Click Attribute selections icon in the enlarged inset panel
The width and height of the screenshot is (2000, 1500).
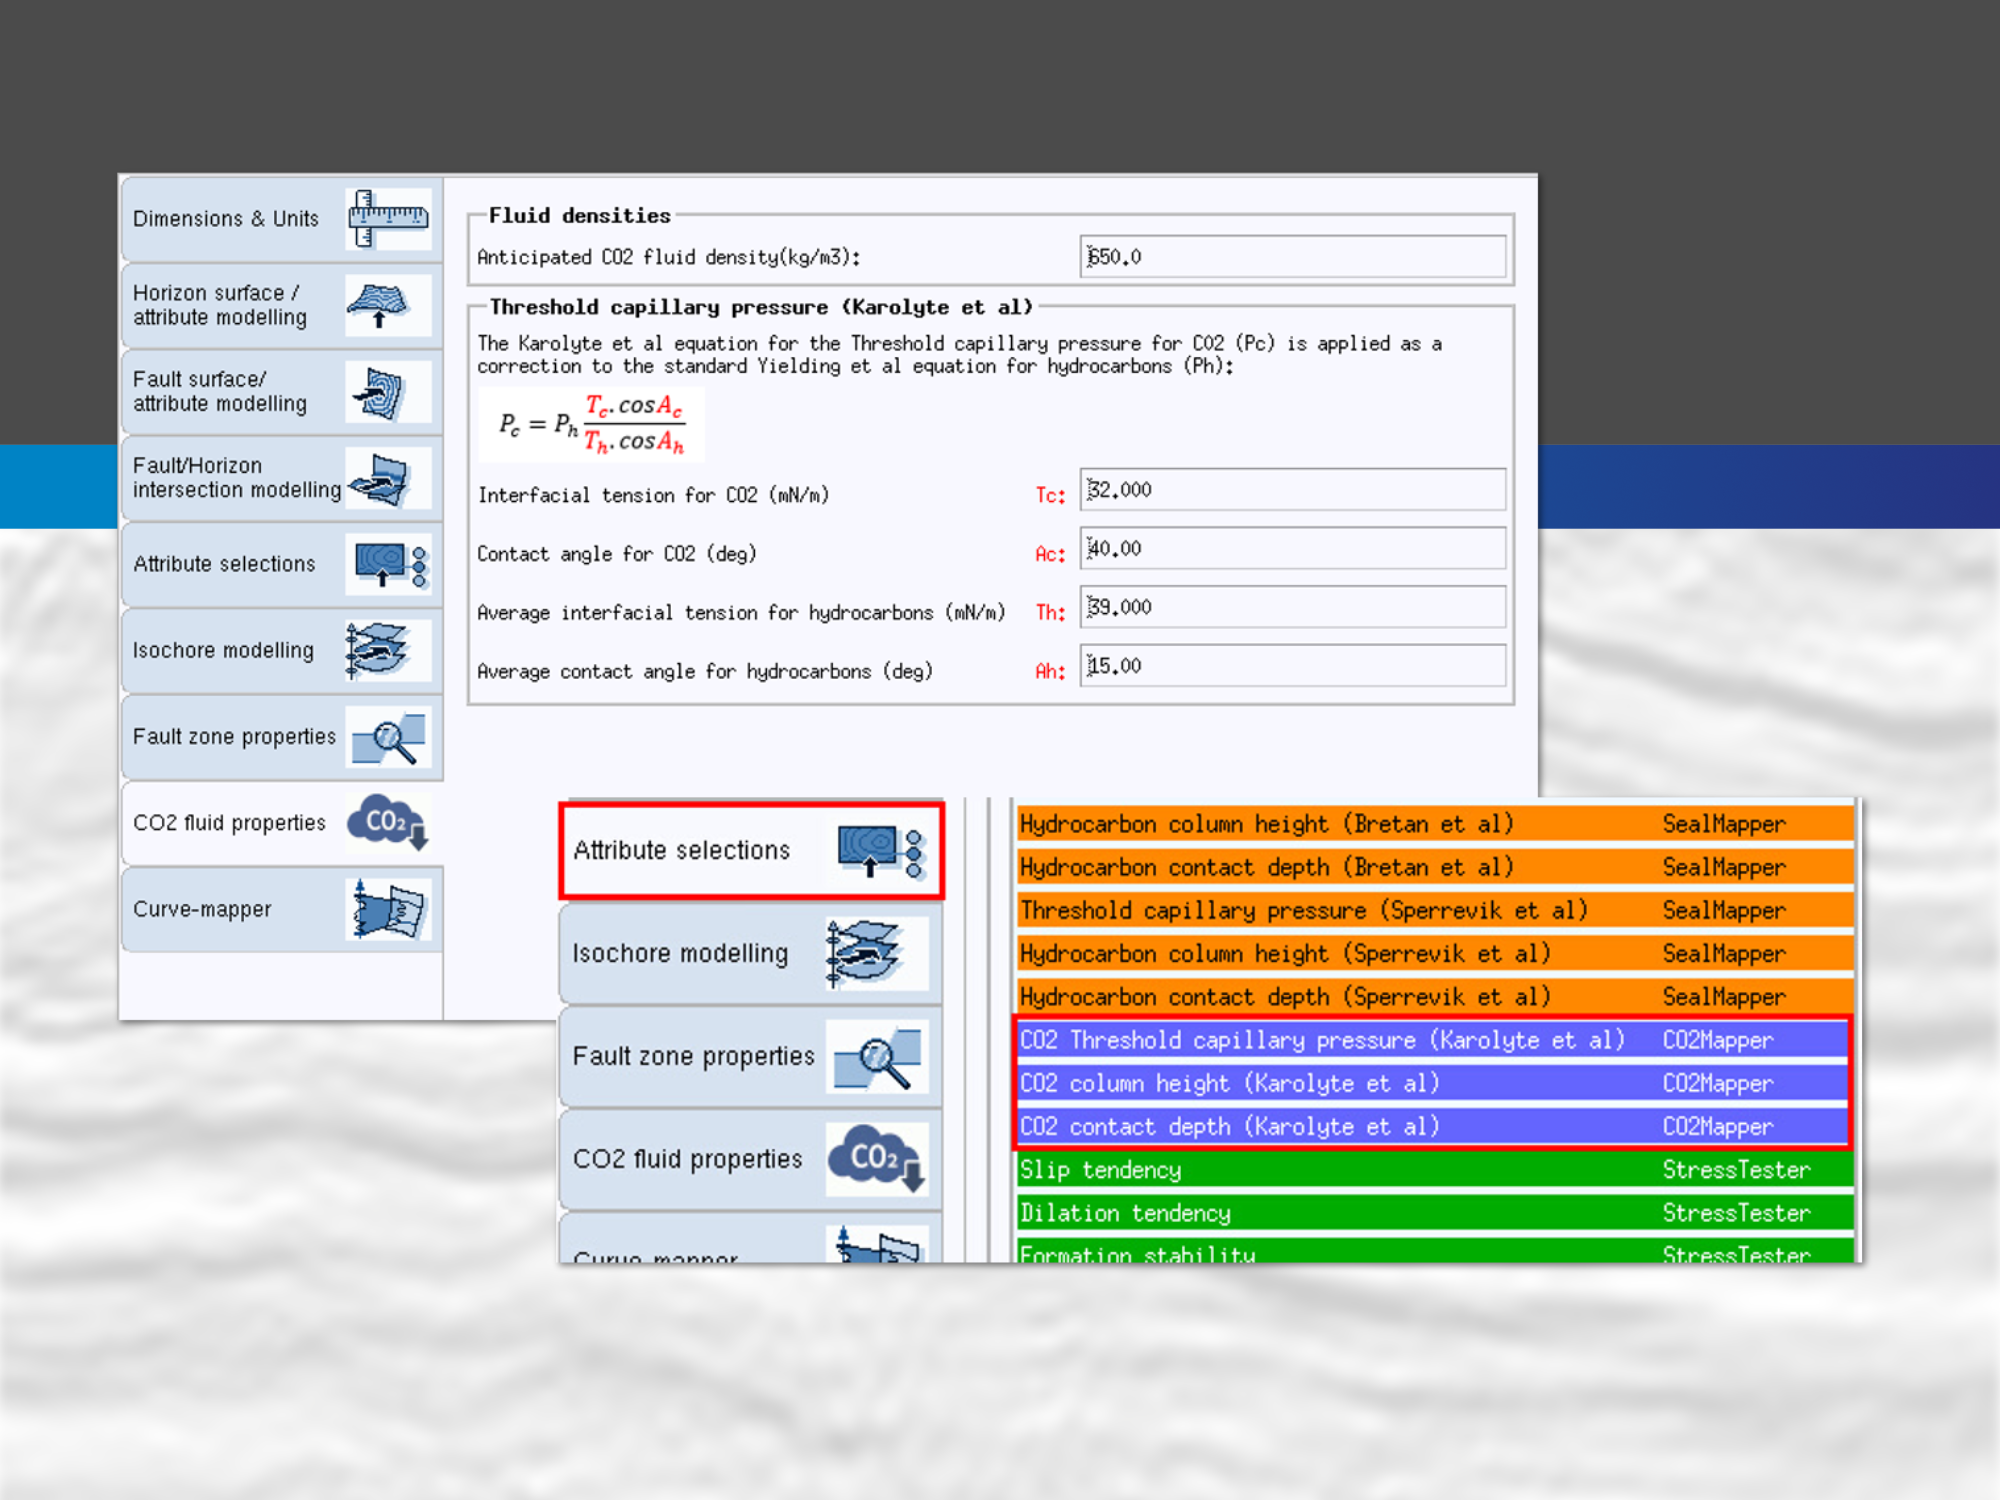coord(880,850)
